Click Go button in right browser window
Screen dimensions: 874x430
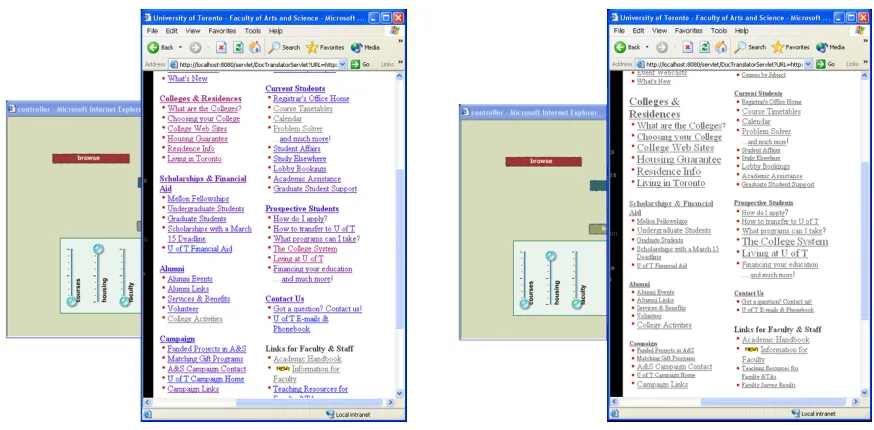pyautogui.click(x=826, y=64)
